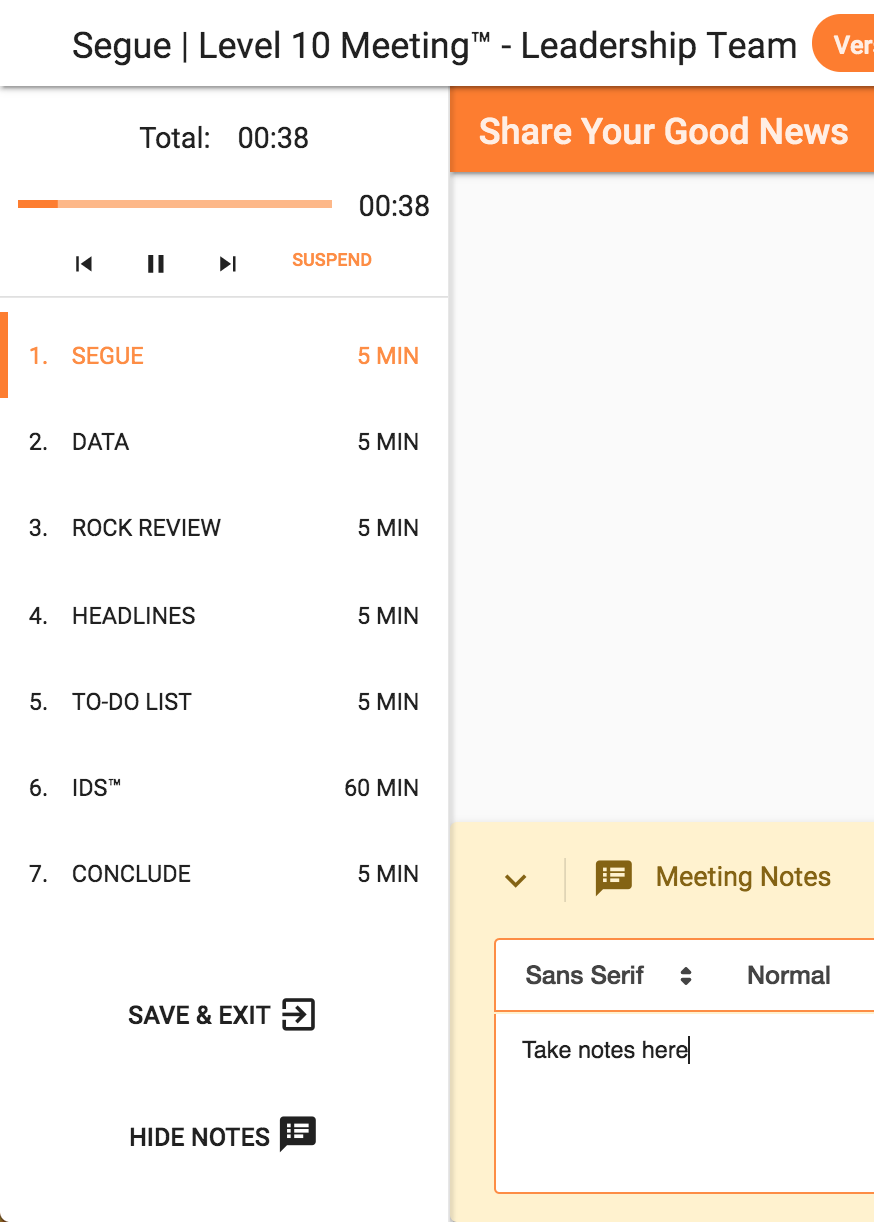Image resolution: width=874 pixels, height=1222 pixels.
Task: Click into the notes text area
Action: pos(685,1102)
